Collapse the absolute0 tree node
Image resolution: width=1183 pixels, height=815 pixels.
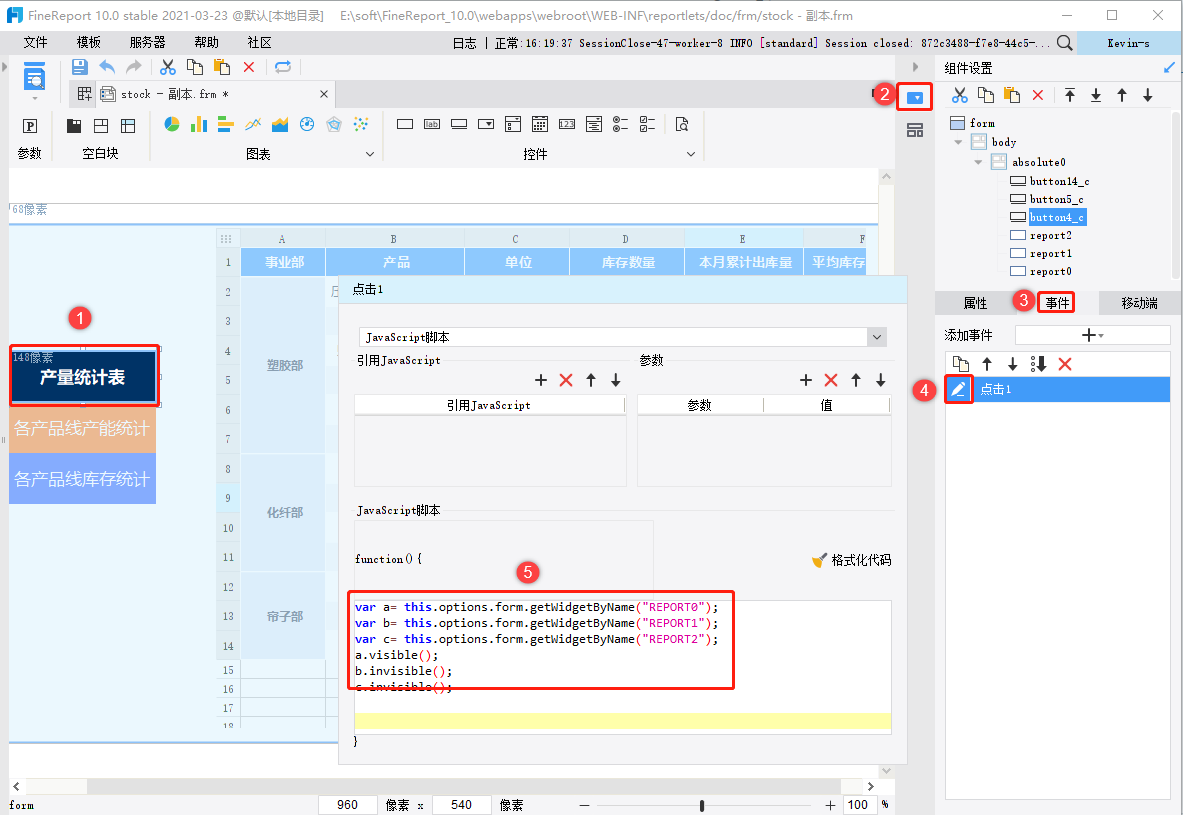tap(979, 162)
